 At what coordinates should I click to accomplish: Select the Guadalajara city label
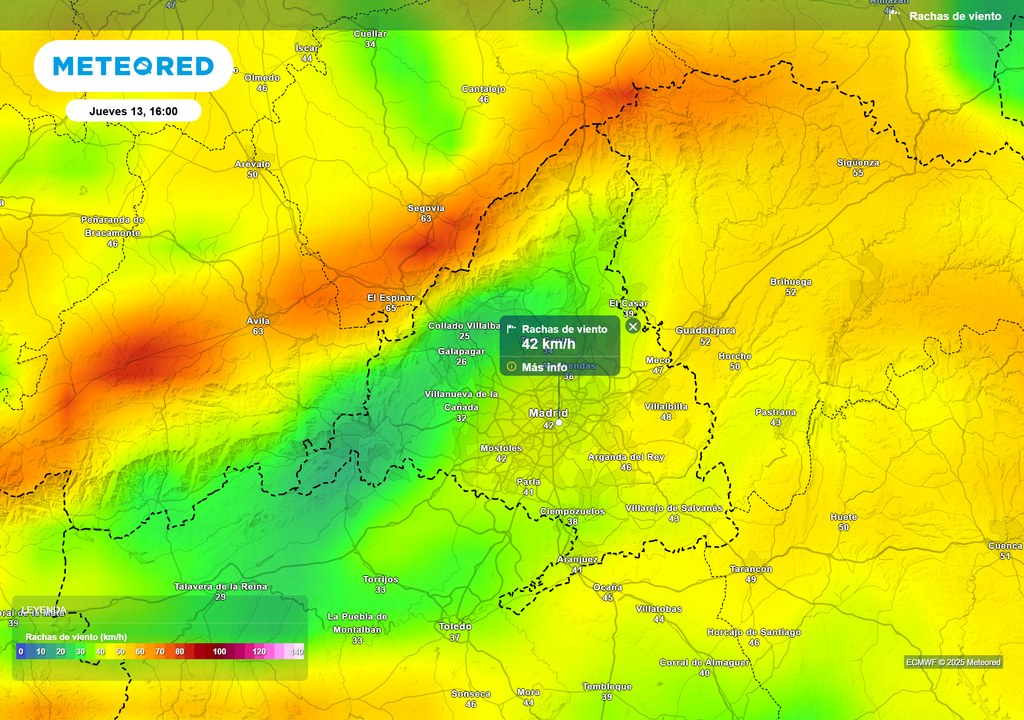pyautogui.click(x=705, y=330)
